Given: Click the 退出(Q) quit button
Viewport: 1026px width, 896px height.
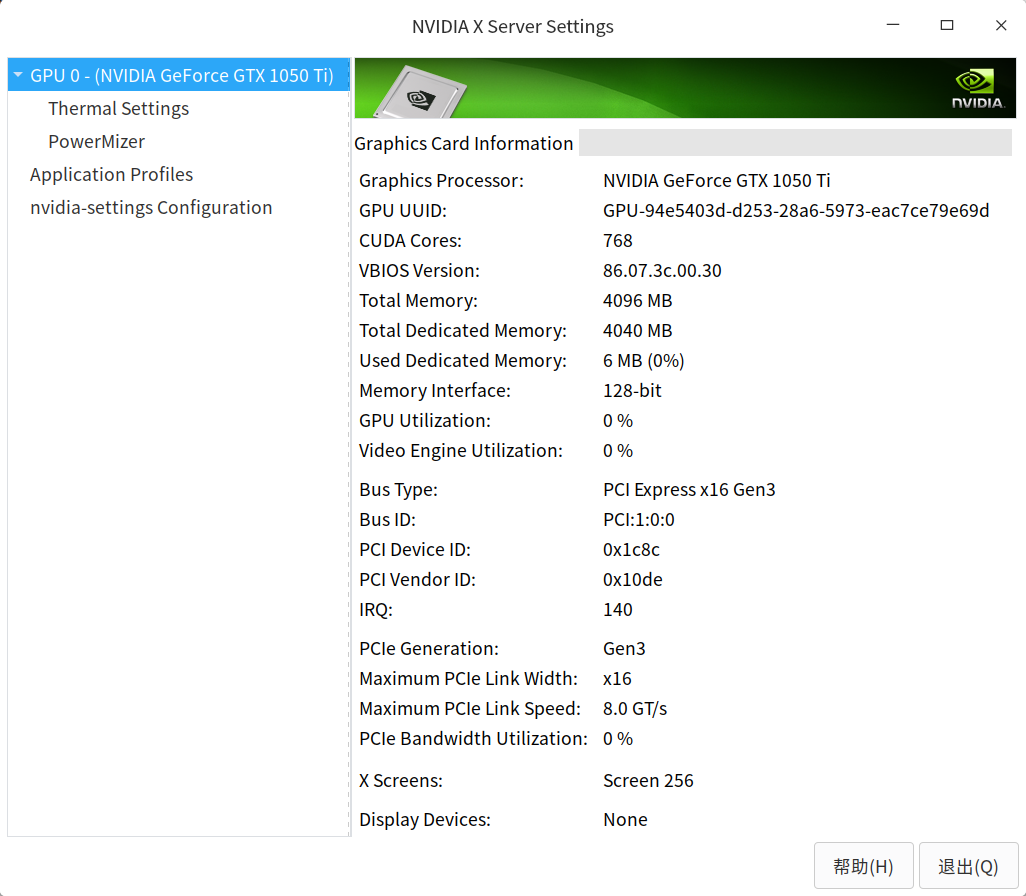Looking at the screenshot, I should coord(967,865).
